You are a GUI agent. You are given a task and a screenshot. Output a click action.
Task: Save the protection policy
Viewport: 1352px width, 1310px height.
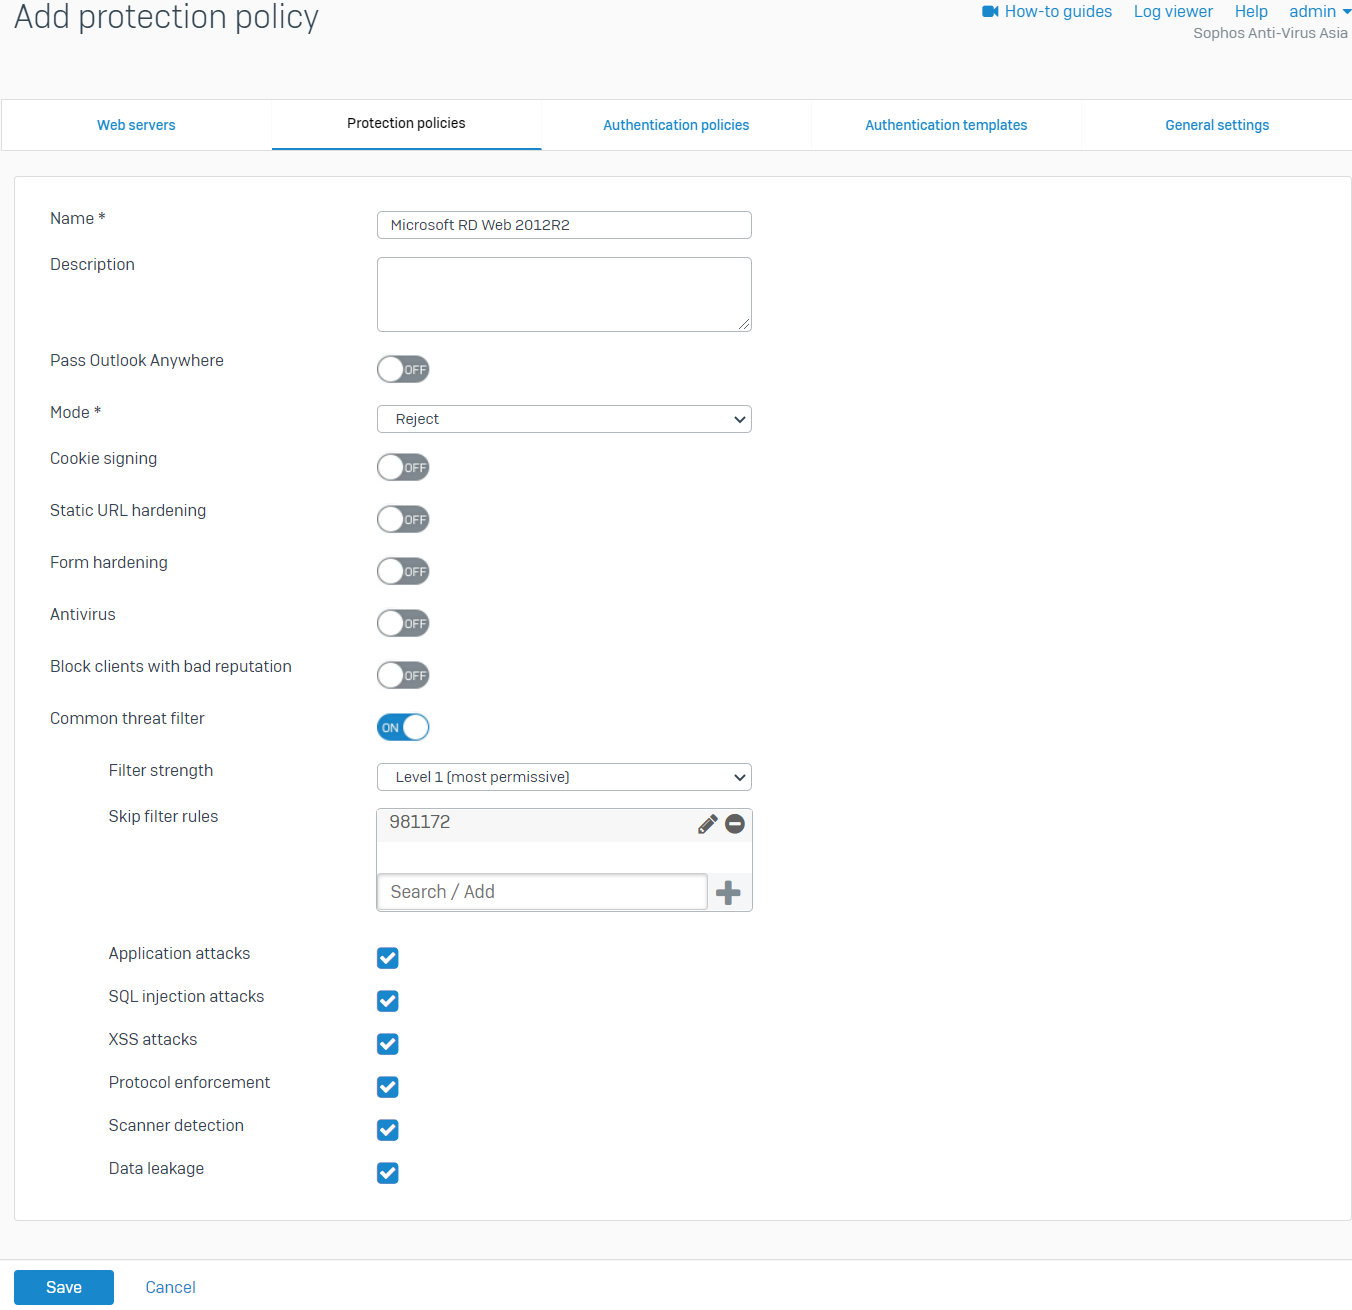tap(63, 1287)
